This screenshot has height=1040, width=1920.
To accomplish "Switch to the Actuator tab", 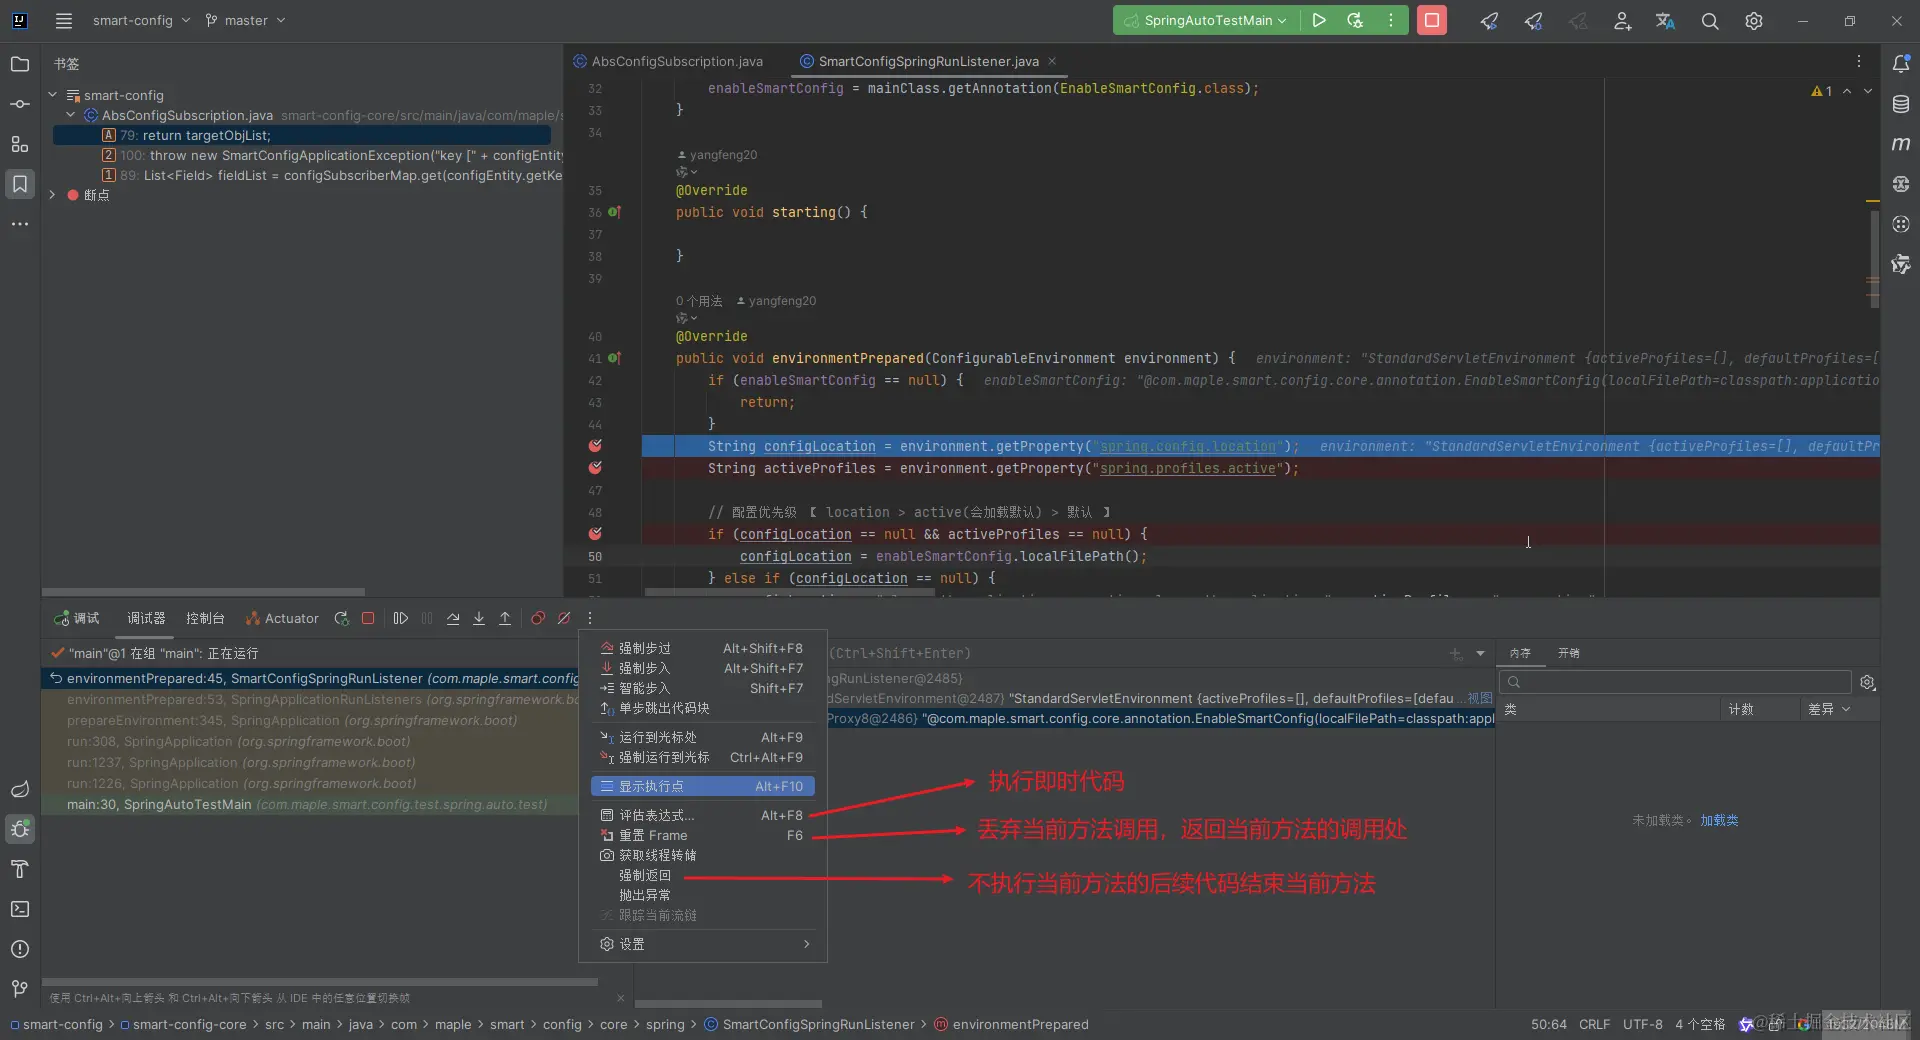I will (x=282, y=618).
